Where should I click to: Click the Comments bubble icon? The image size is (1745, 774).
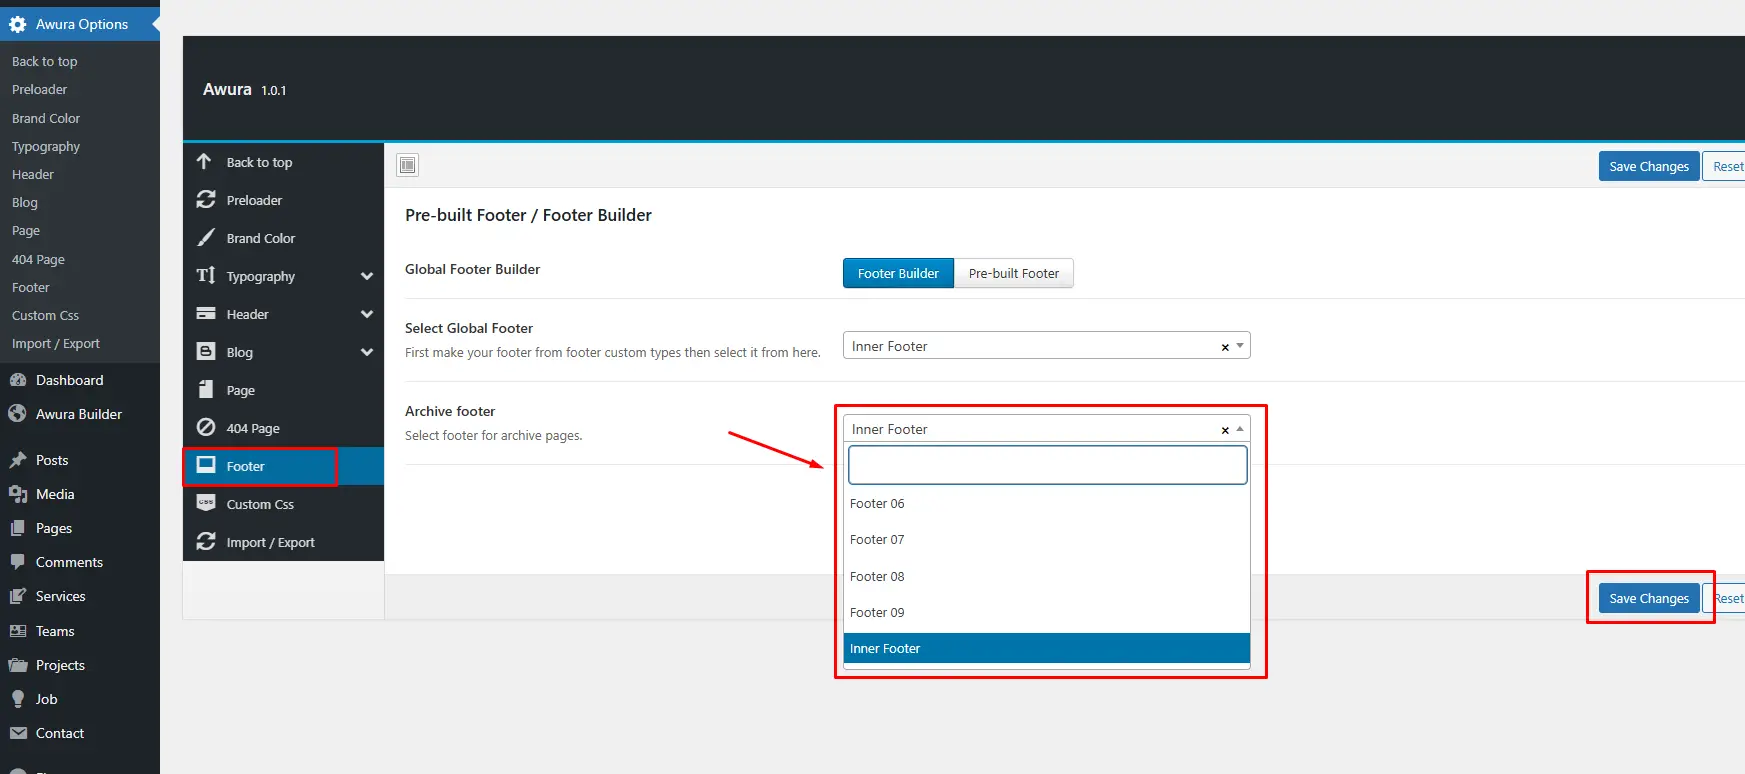(x=18, y=562)
